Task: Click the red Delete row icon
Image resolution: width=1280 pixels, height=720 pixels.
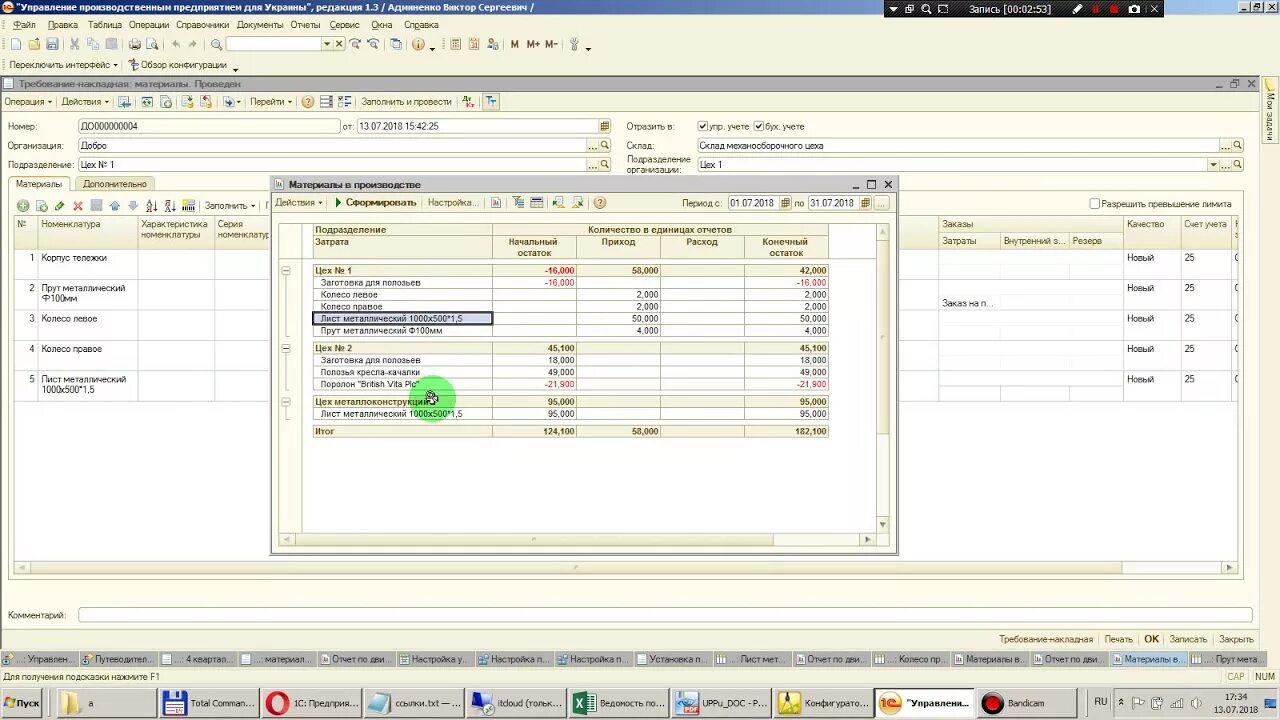Action: pyautogui.click(x=78, y=205)
